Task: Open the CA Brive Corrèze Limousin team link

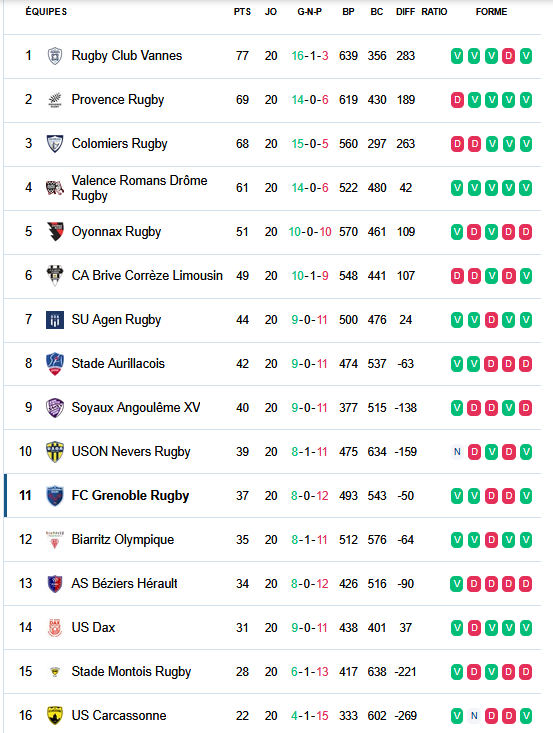Action: click(147, 275)
